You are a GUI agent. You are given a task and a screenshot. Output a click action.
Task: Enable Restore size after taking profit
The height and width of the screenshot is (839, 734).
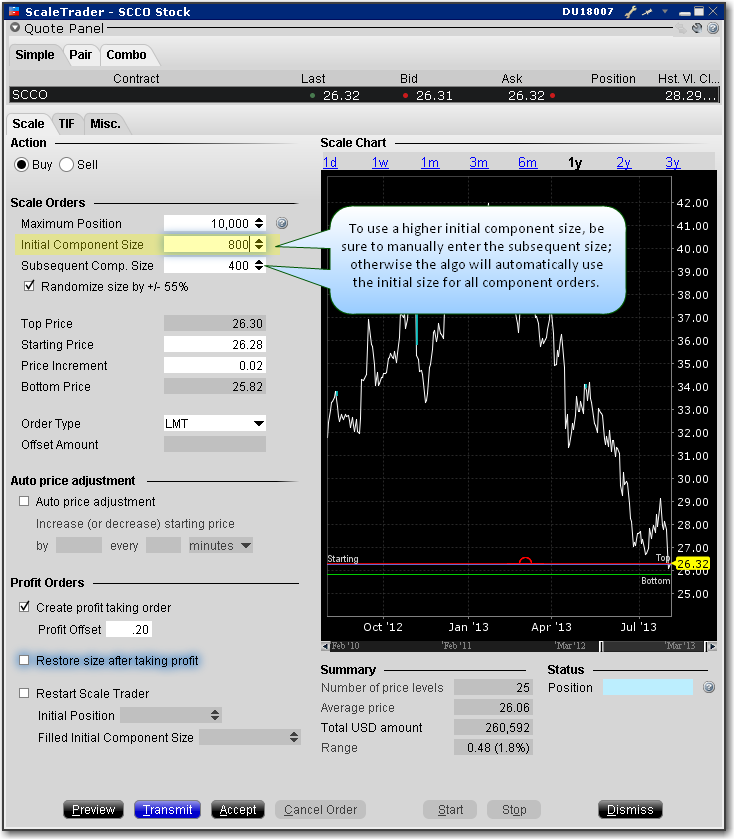pos(24,661)
